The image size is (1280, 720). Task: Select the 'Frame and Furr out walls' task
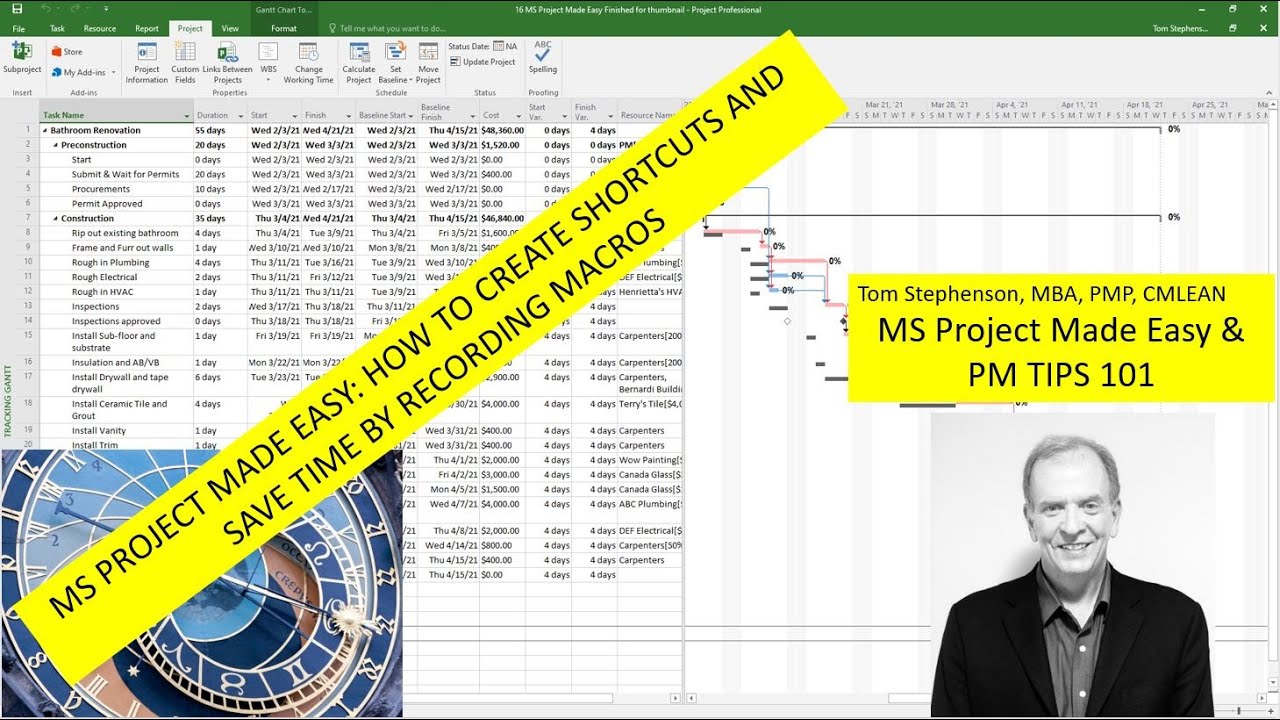coord(122,248)
